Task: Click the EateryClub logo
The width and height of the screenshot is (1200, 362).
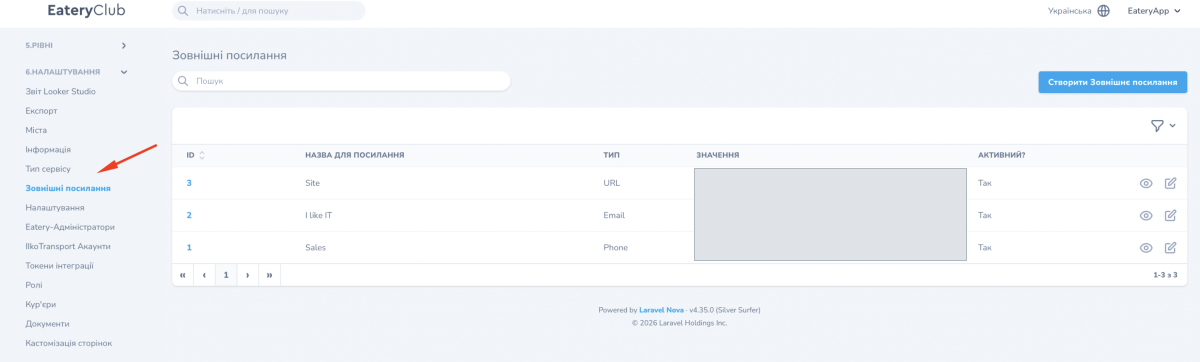Action: 86,11
